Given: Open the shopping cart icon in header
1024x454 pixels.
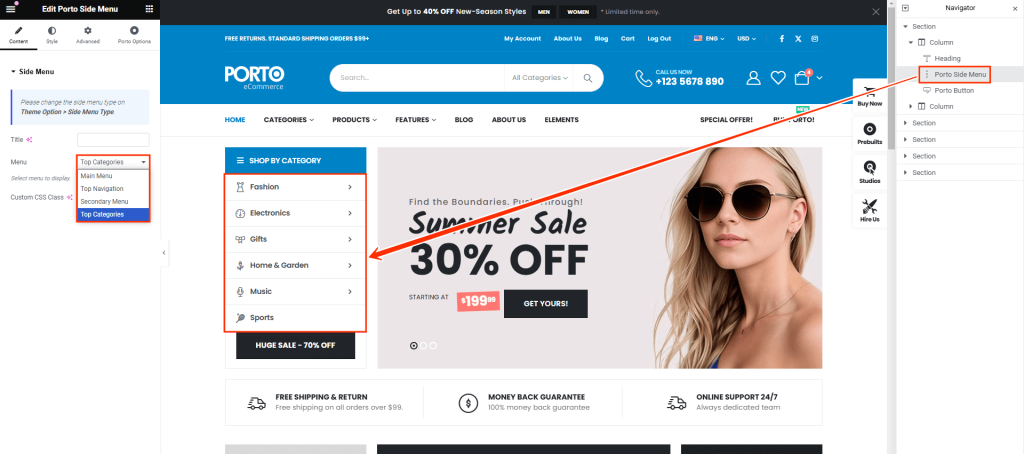Looking at the screenshot, I should [802, 78].
